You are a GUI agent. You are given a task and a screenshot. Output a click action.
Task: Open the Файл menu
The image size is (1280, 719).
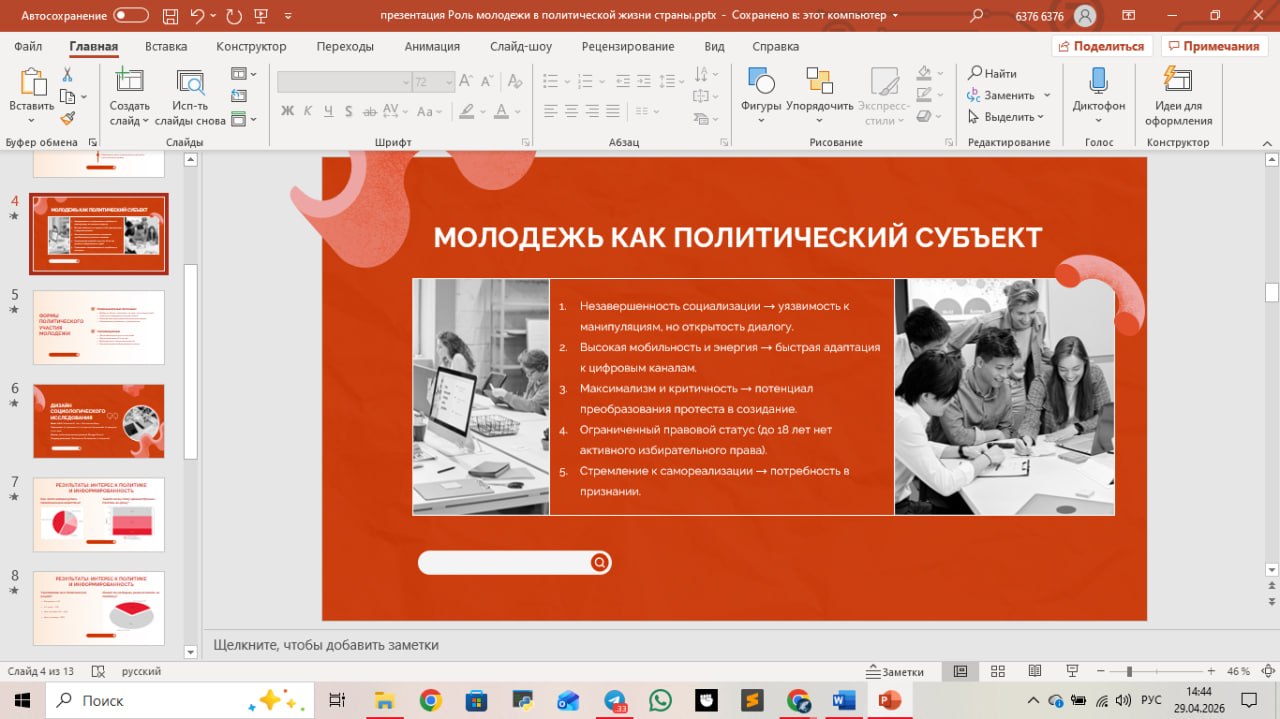pos(28,47)
